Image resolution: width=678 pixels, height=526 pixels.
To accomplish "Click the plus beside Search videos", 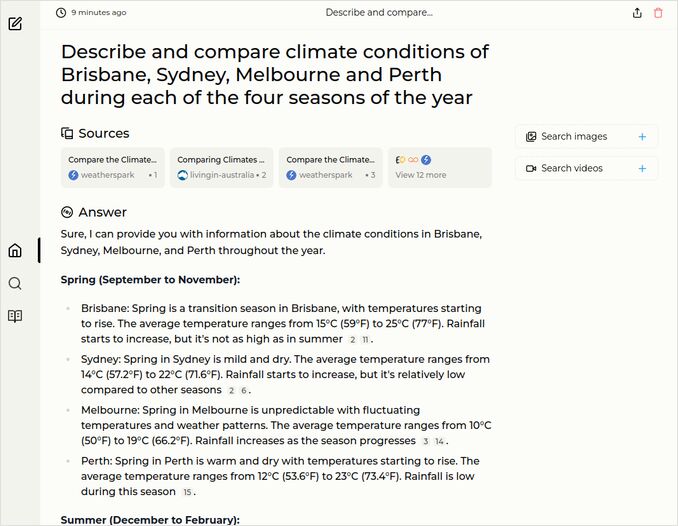I will tap(642, 168).
